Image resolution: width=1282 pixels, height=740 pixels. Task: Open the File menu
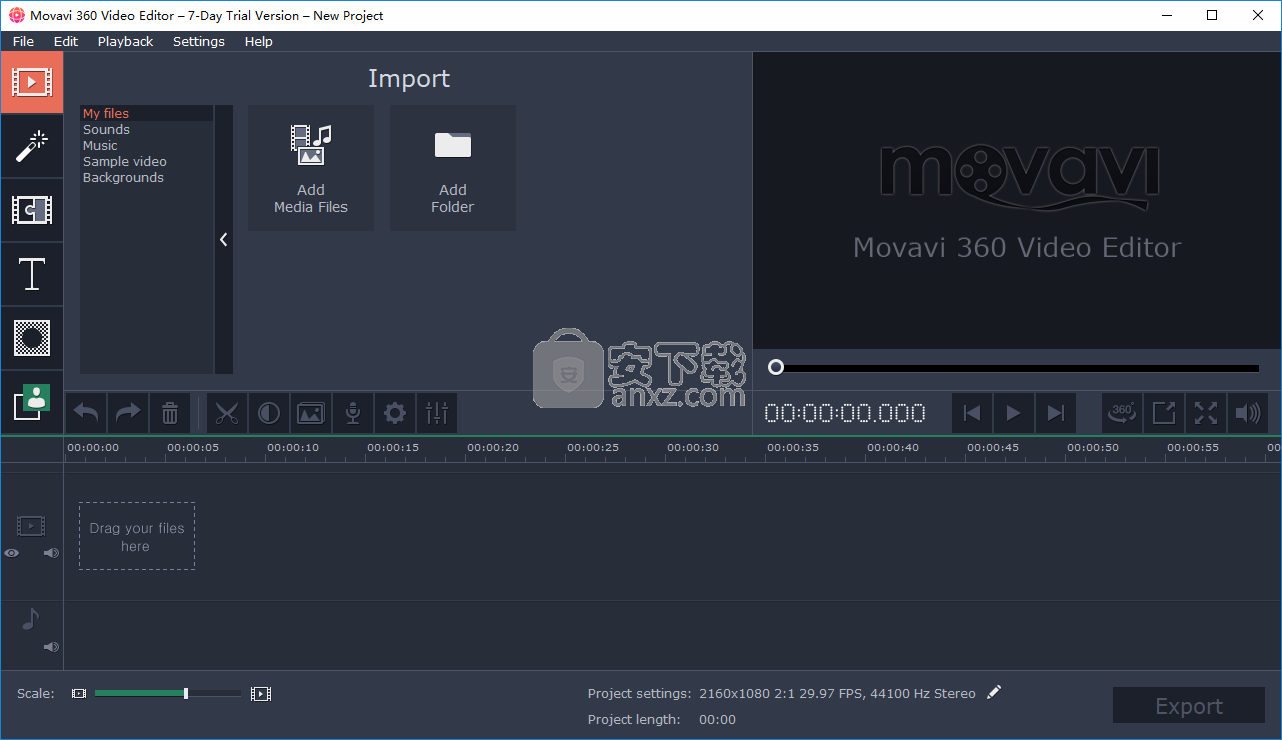click(23, 41)
